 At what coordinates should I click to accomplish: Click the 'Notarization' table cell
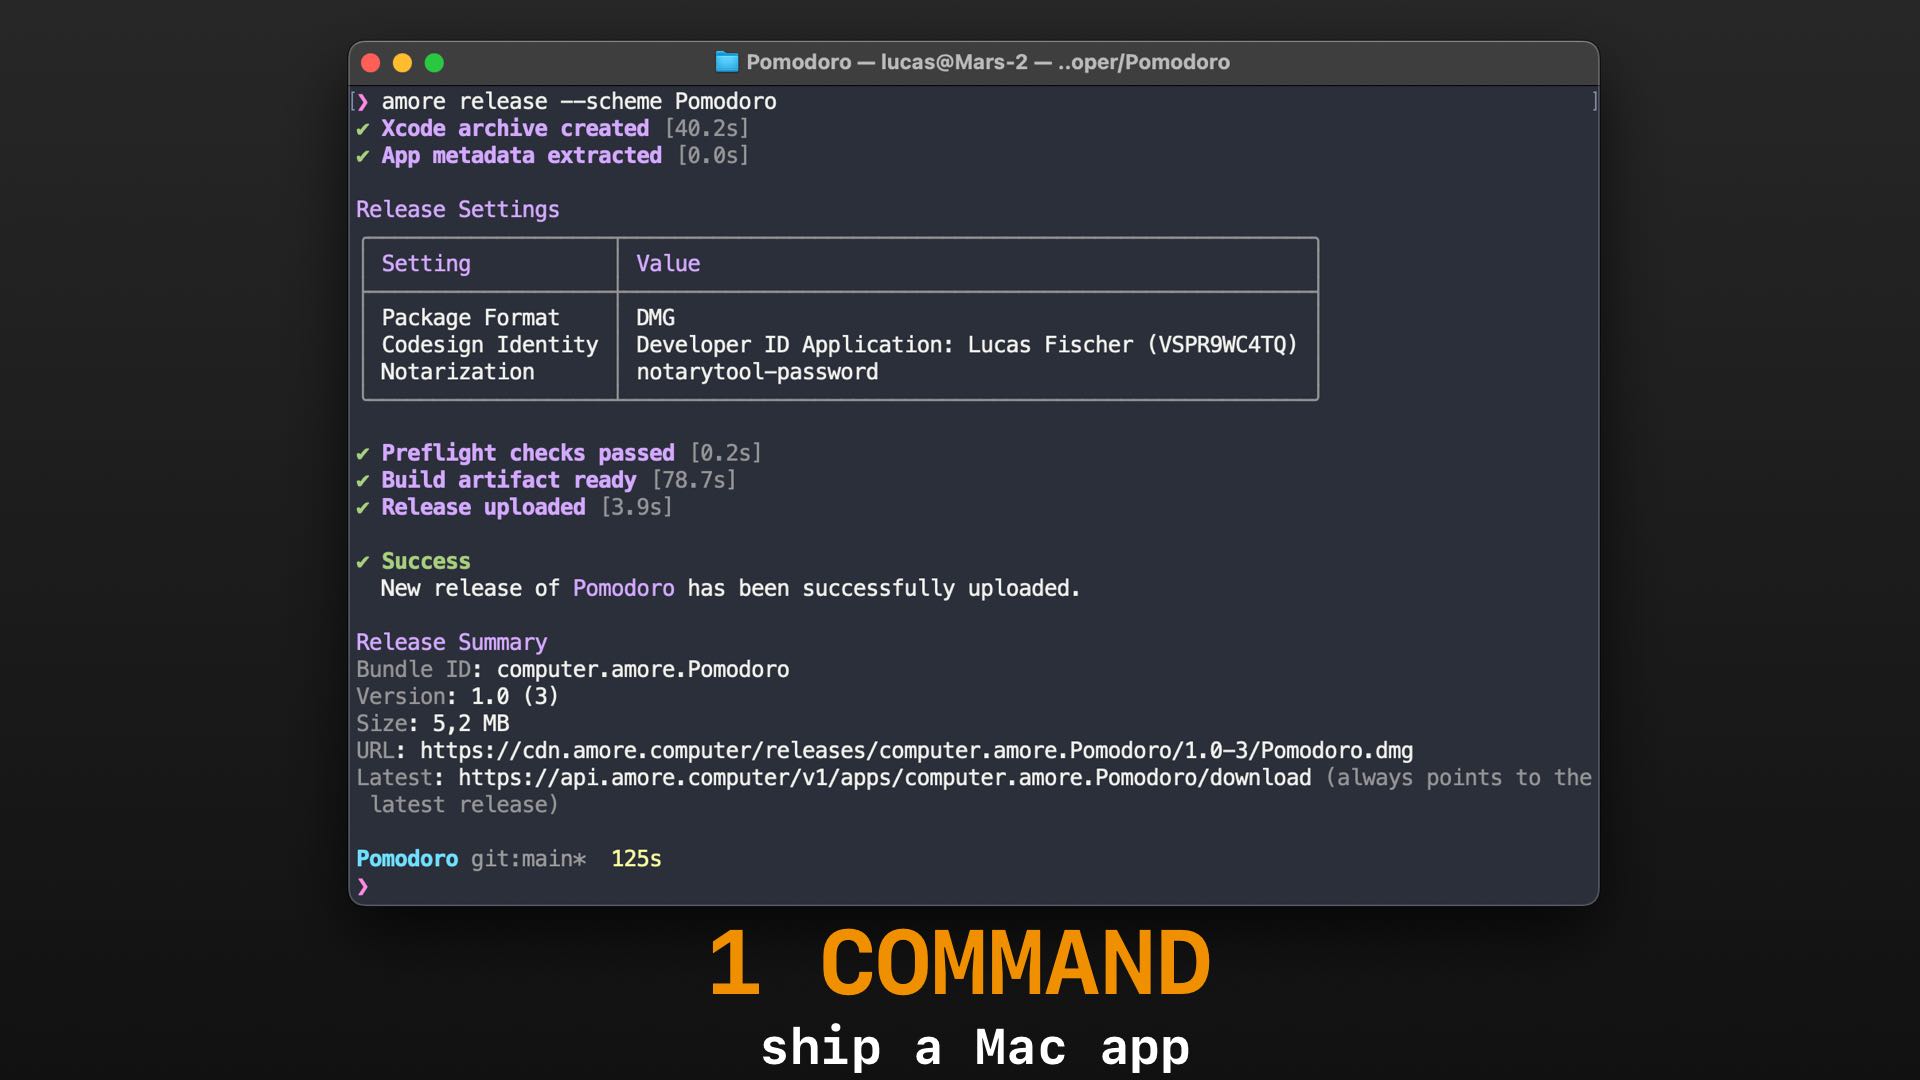[x=458, y=371]
